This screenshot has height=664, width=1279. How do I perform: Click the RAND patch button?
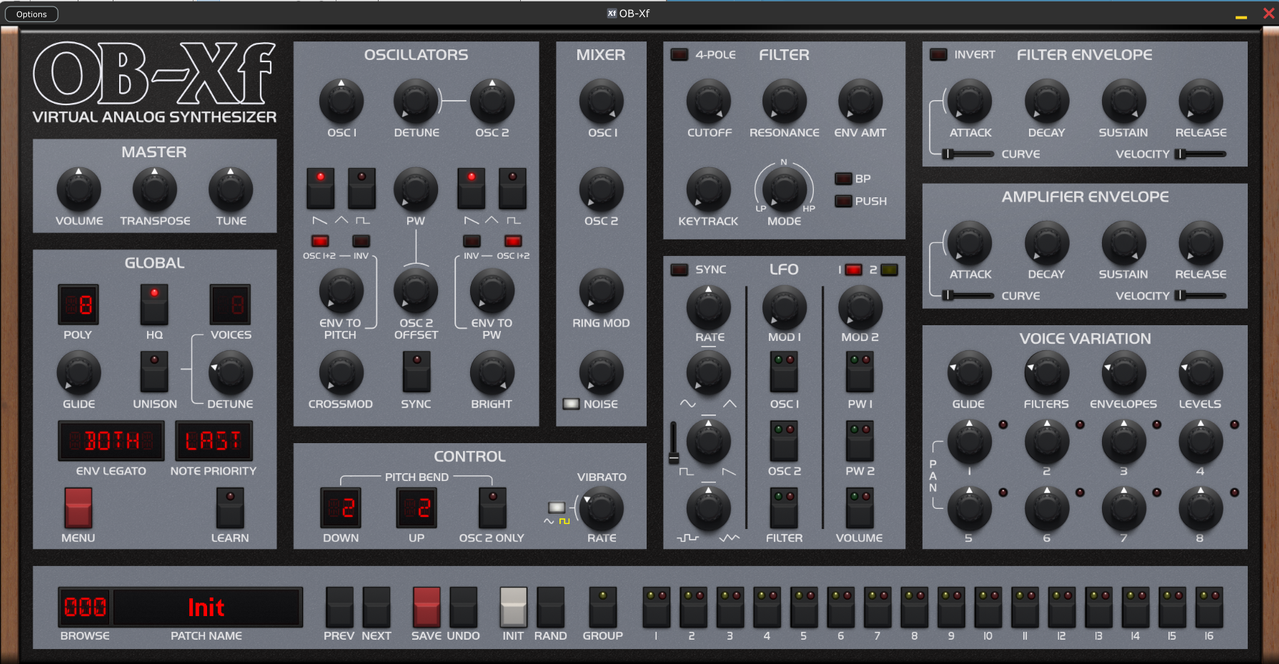pos(551,607)
